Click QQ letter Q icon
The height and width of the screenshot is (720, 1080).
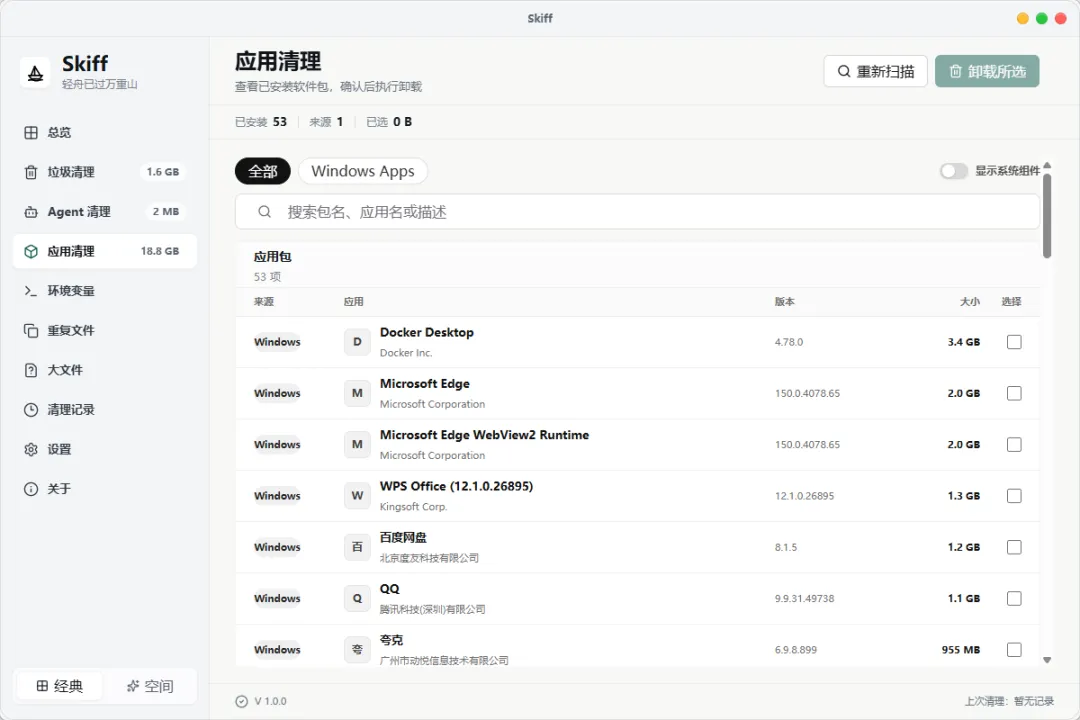(x=357, y=598)
